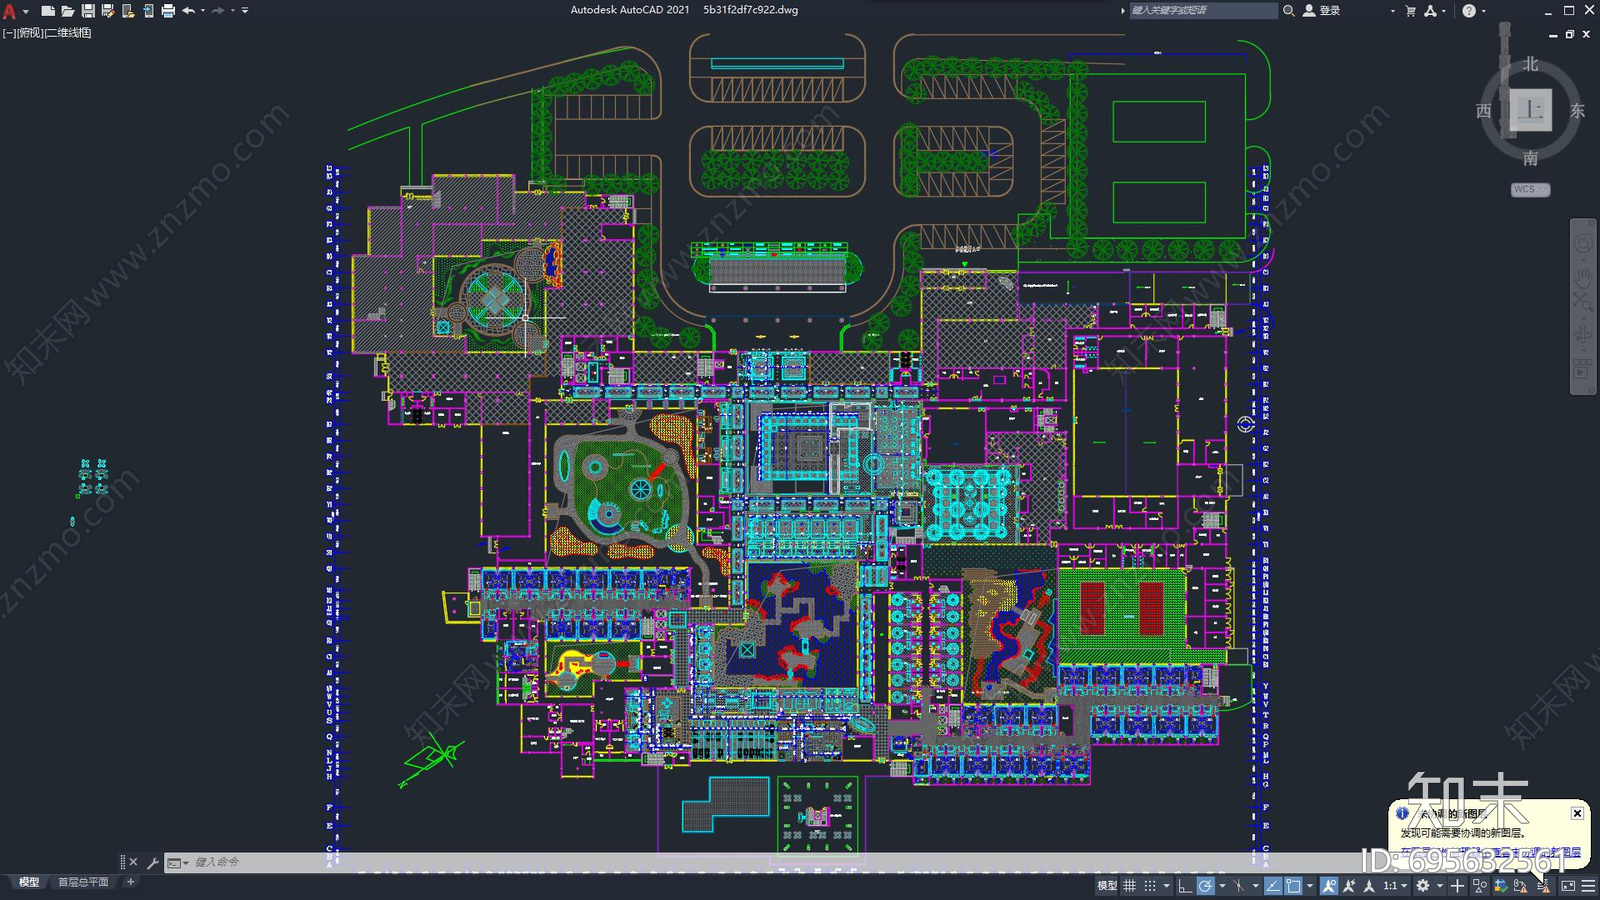Open a drawing with the Open folder icon
The image size is (1600, 900).
coord(68,11)
